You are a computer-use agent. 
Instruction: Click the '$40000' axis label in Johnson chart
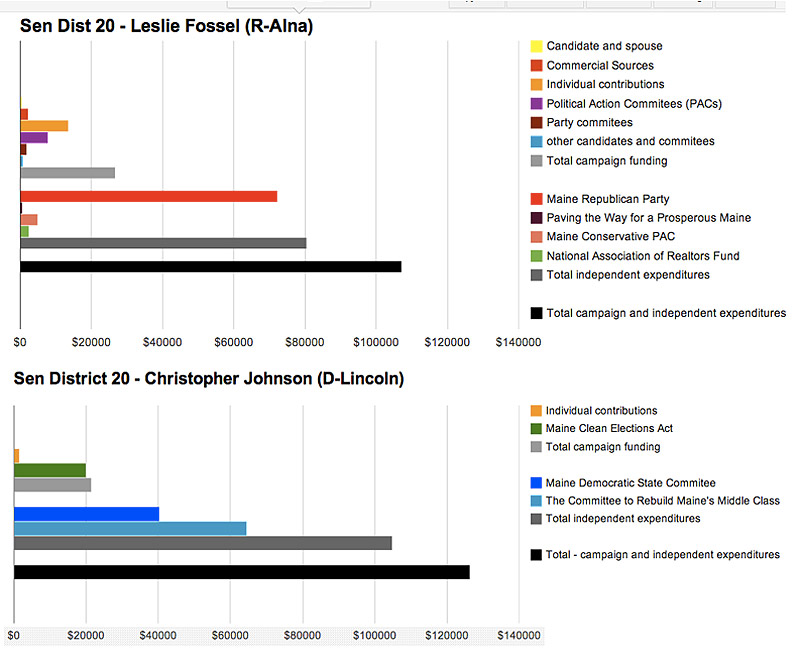tap(158, 636)
